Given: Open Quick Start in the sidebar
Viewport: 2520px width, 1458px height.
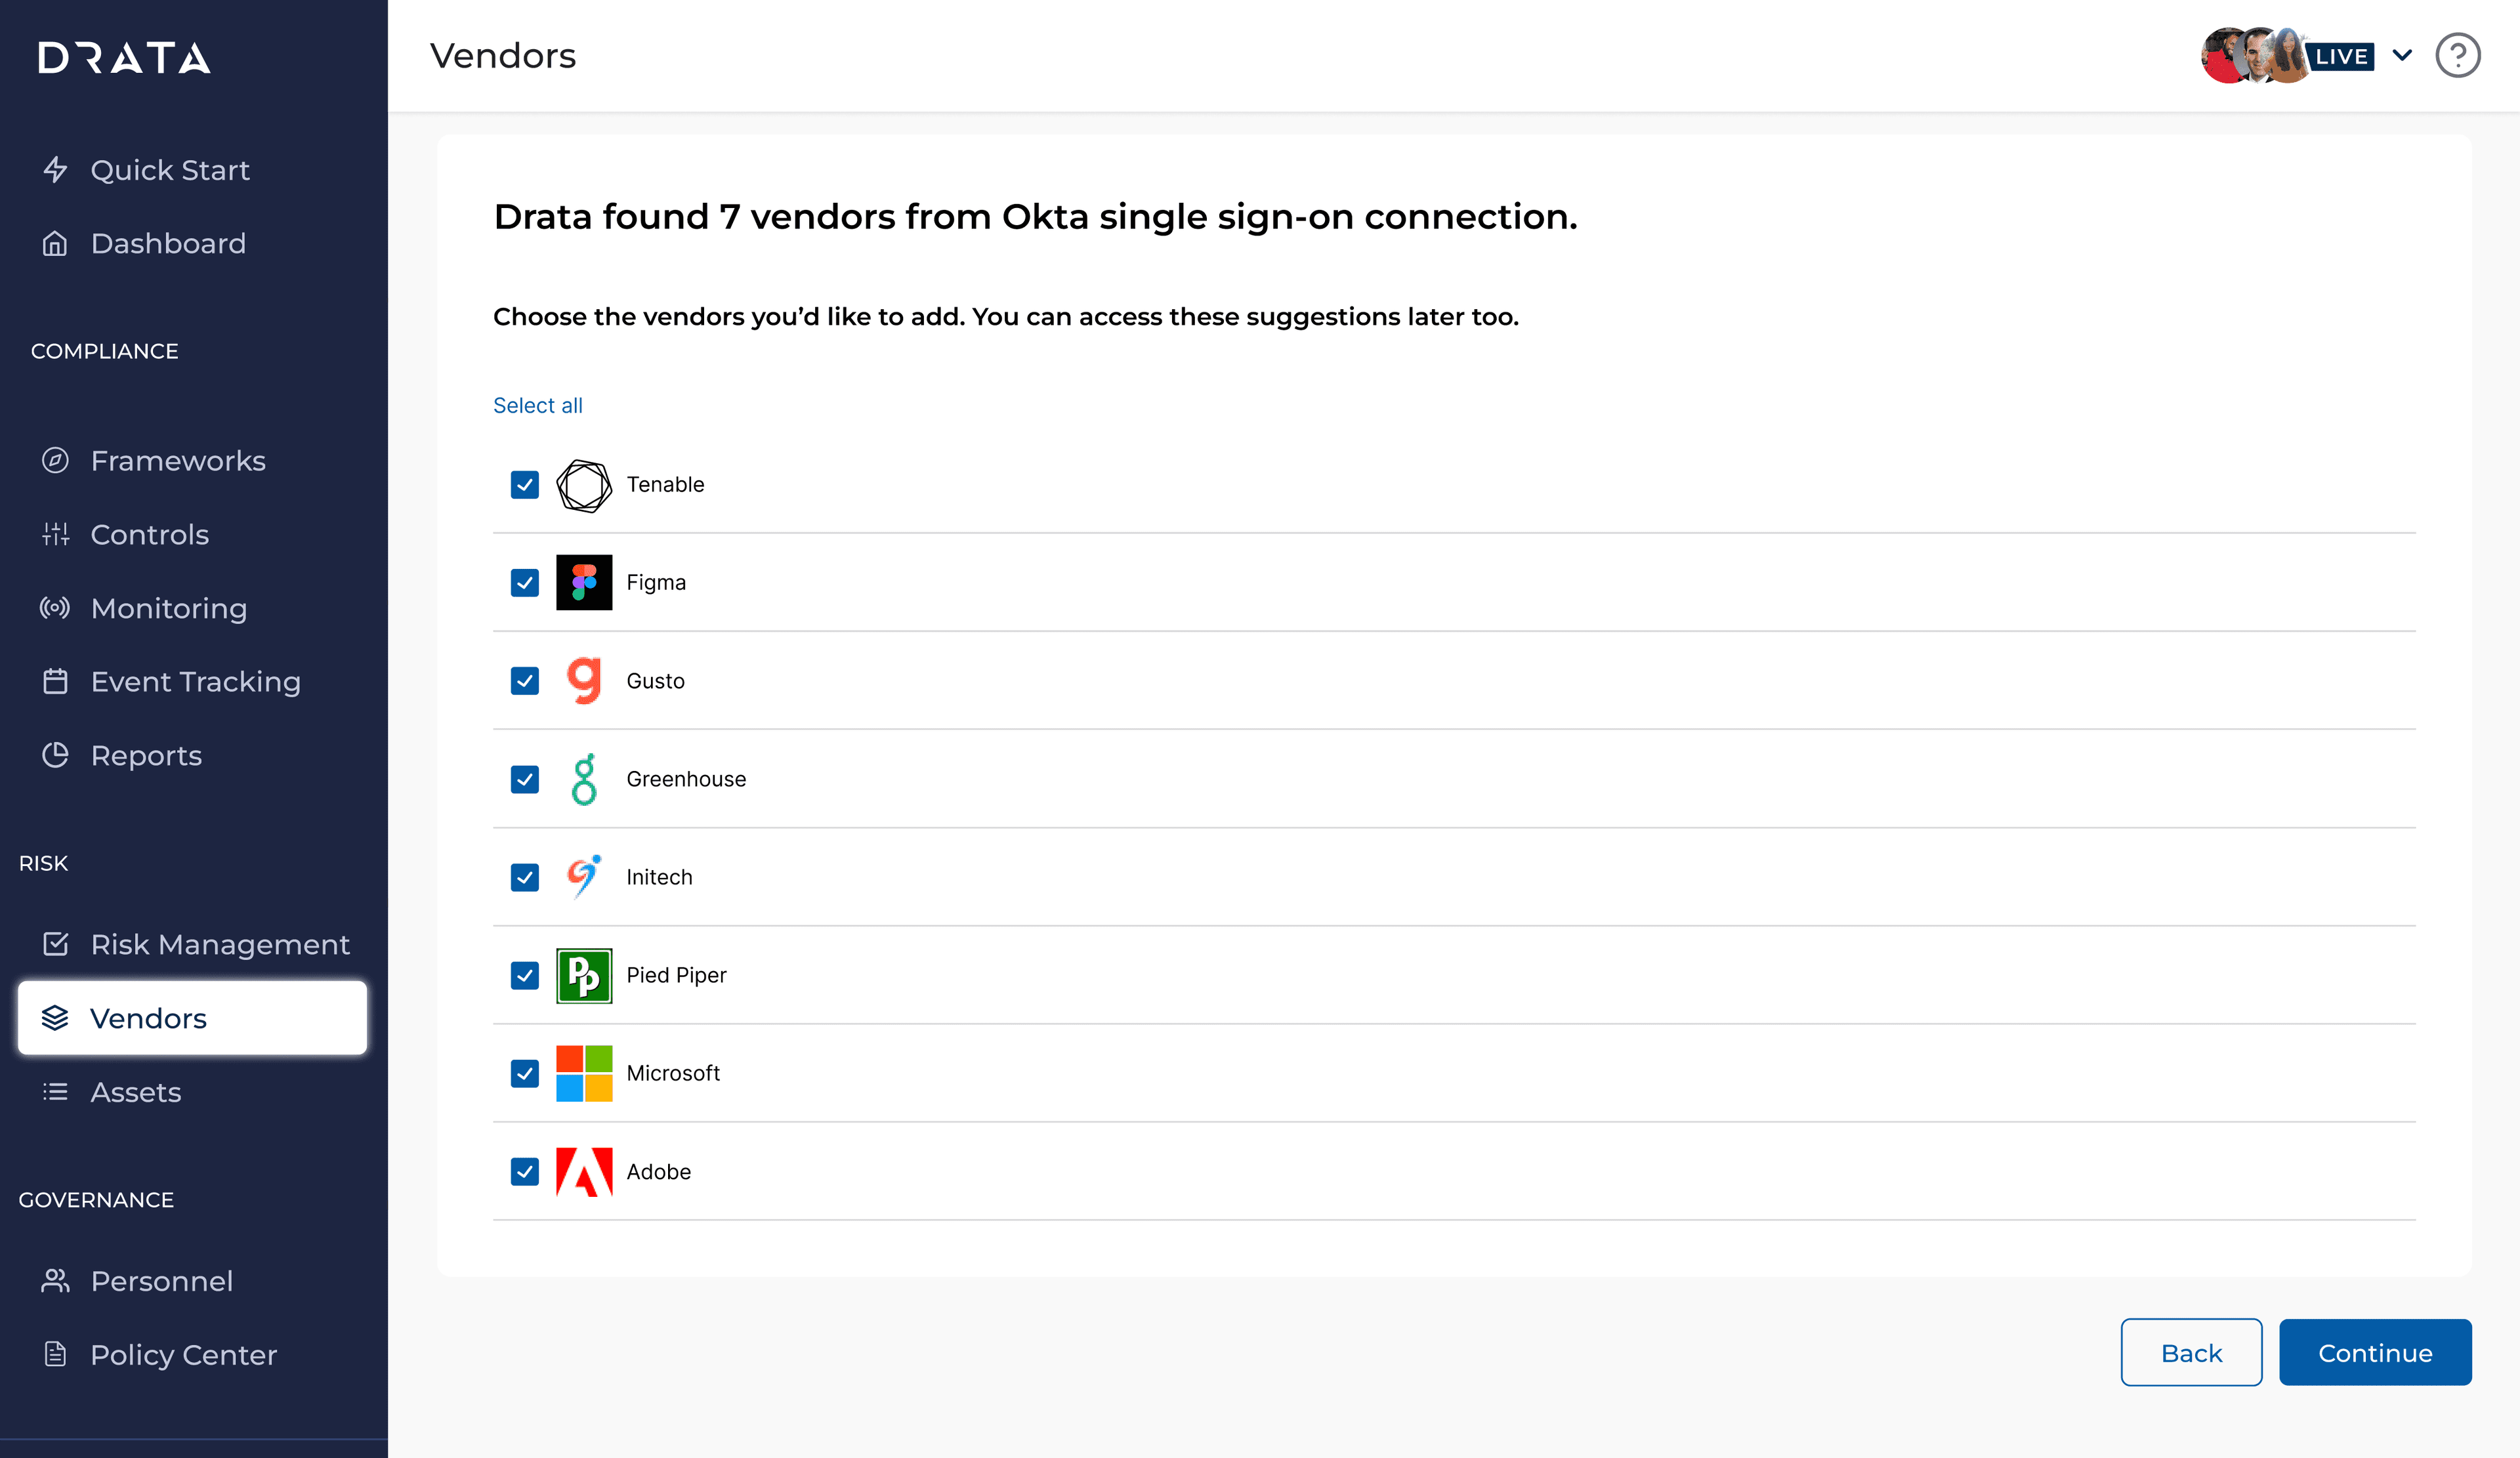Looking at the screenshot, I should pyautogui.click(x=170, y=170).
